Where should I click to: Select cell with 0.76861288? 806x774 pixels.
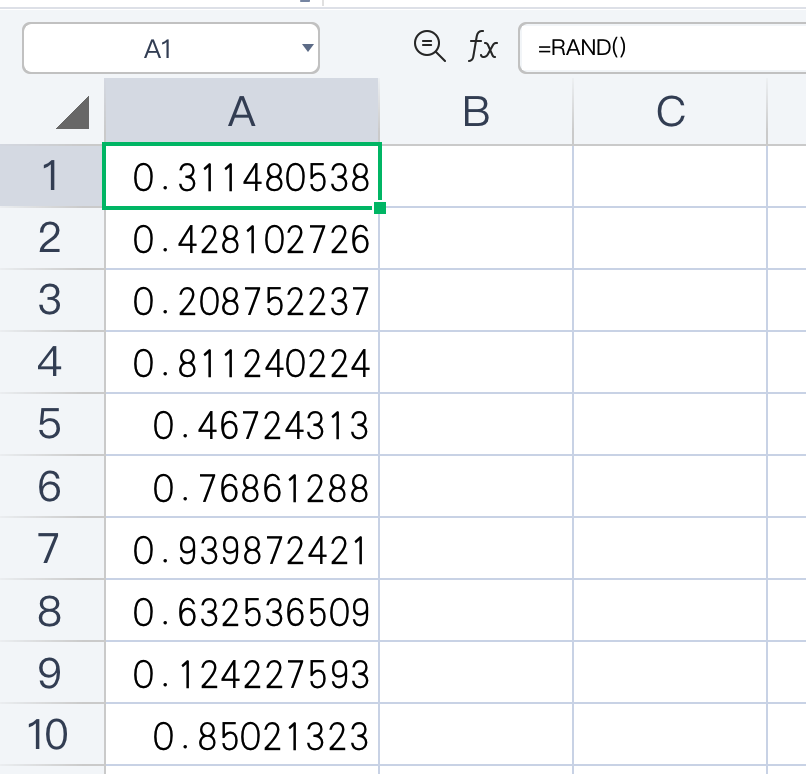[242, 486]
